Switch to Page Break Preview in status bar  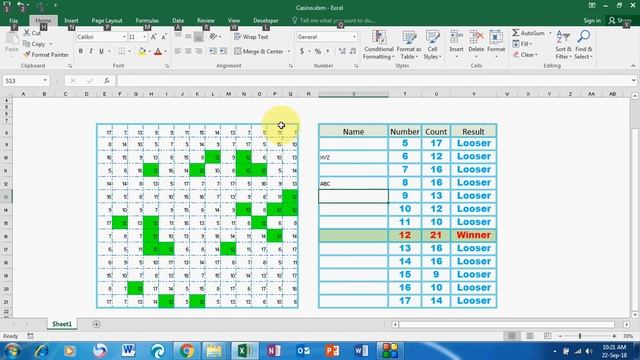(x=547, y=336)
